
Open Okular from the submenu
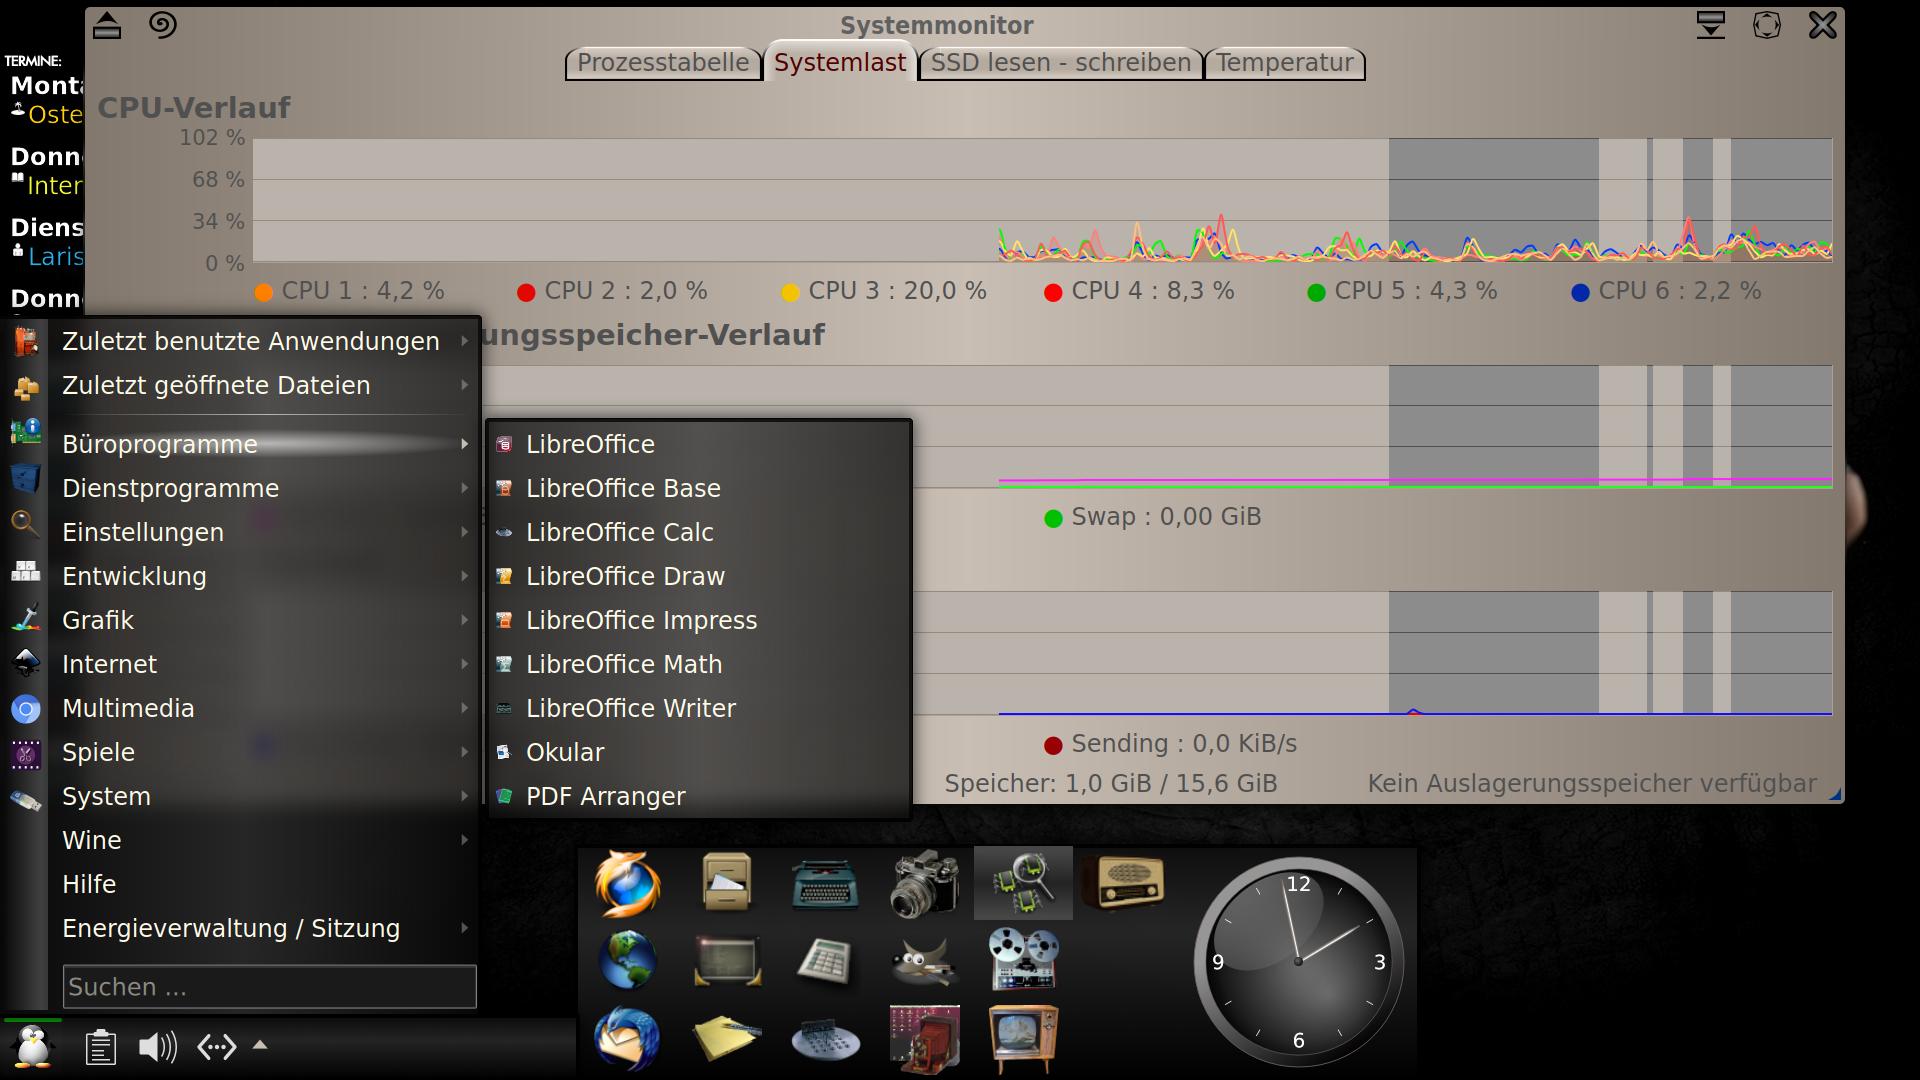(x=699, y=752)
